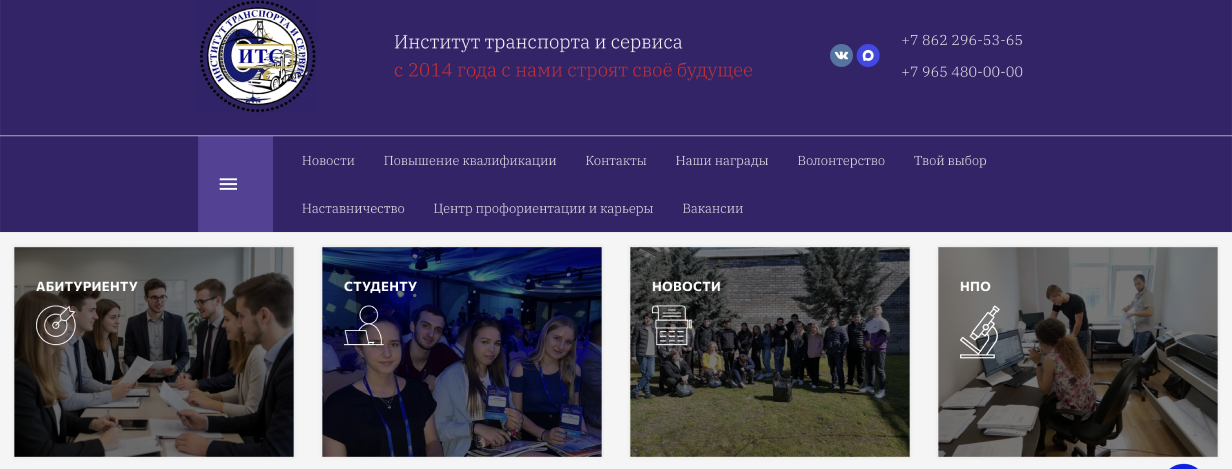
Task: Open Наши награды menu item
Action: coord(722,161)
